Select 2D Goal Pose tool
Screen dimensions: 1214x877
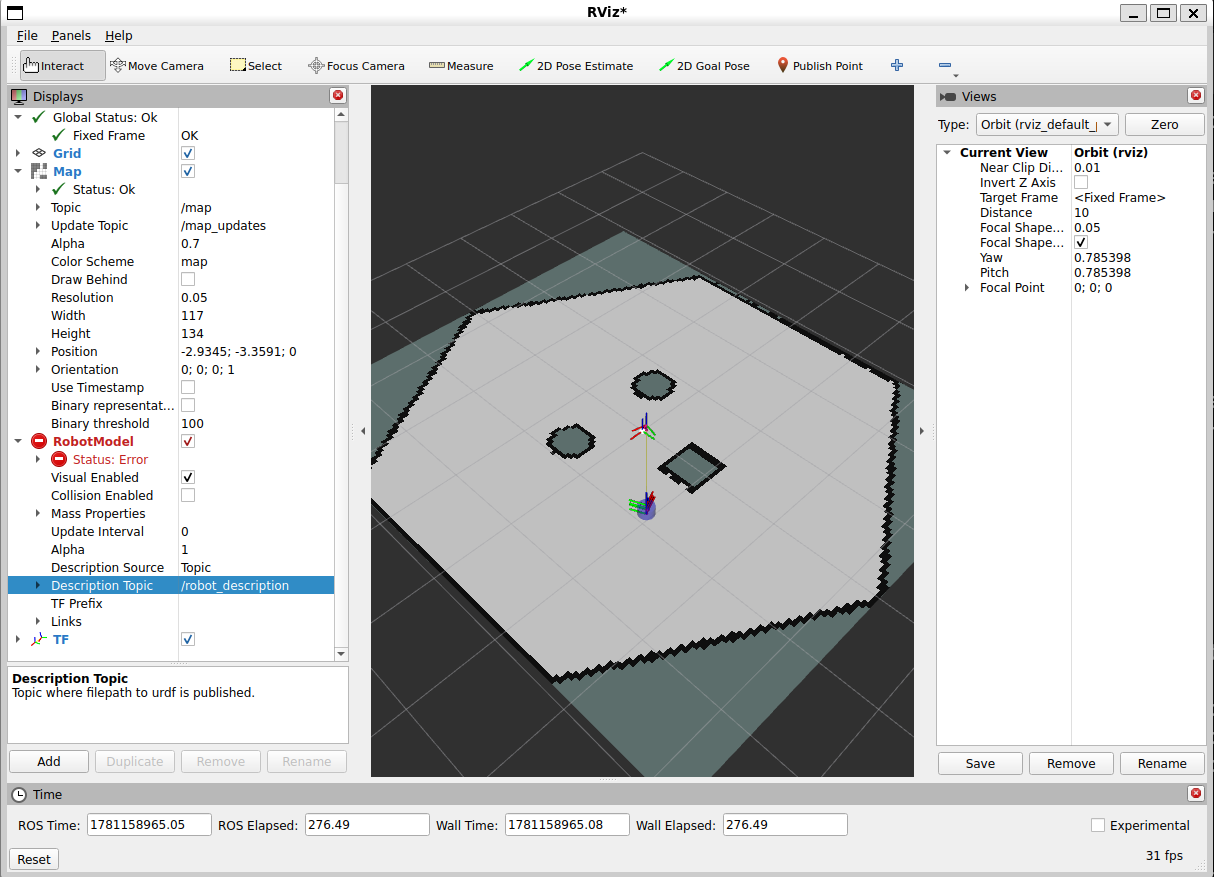[704, 66]
